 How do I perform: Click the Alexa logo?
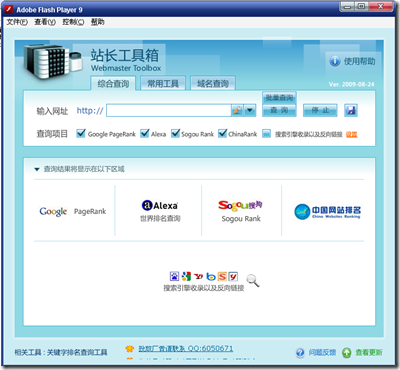pyautogui.click(x=160, y=205)
